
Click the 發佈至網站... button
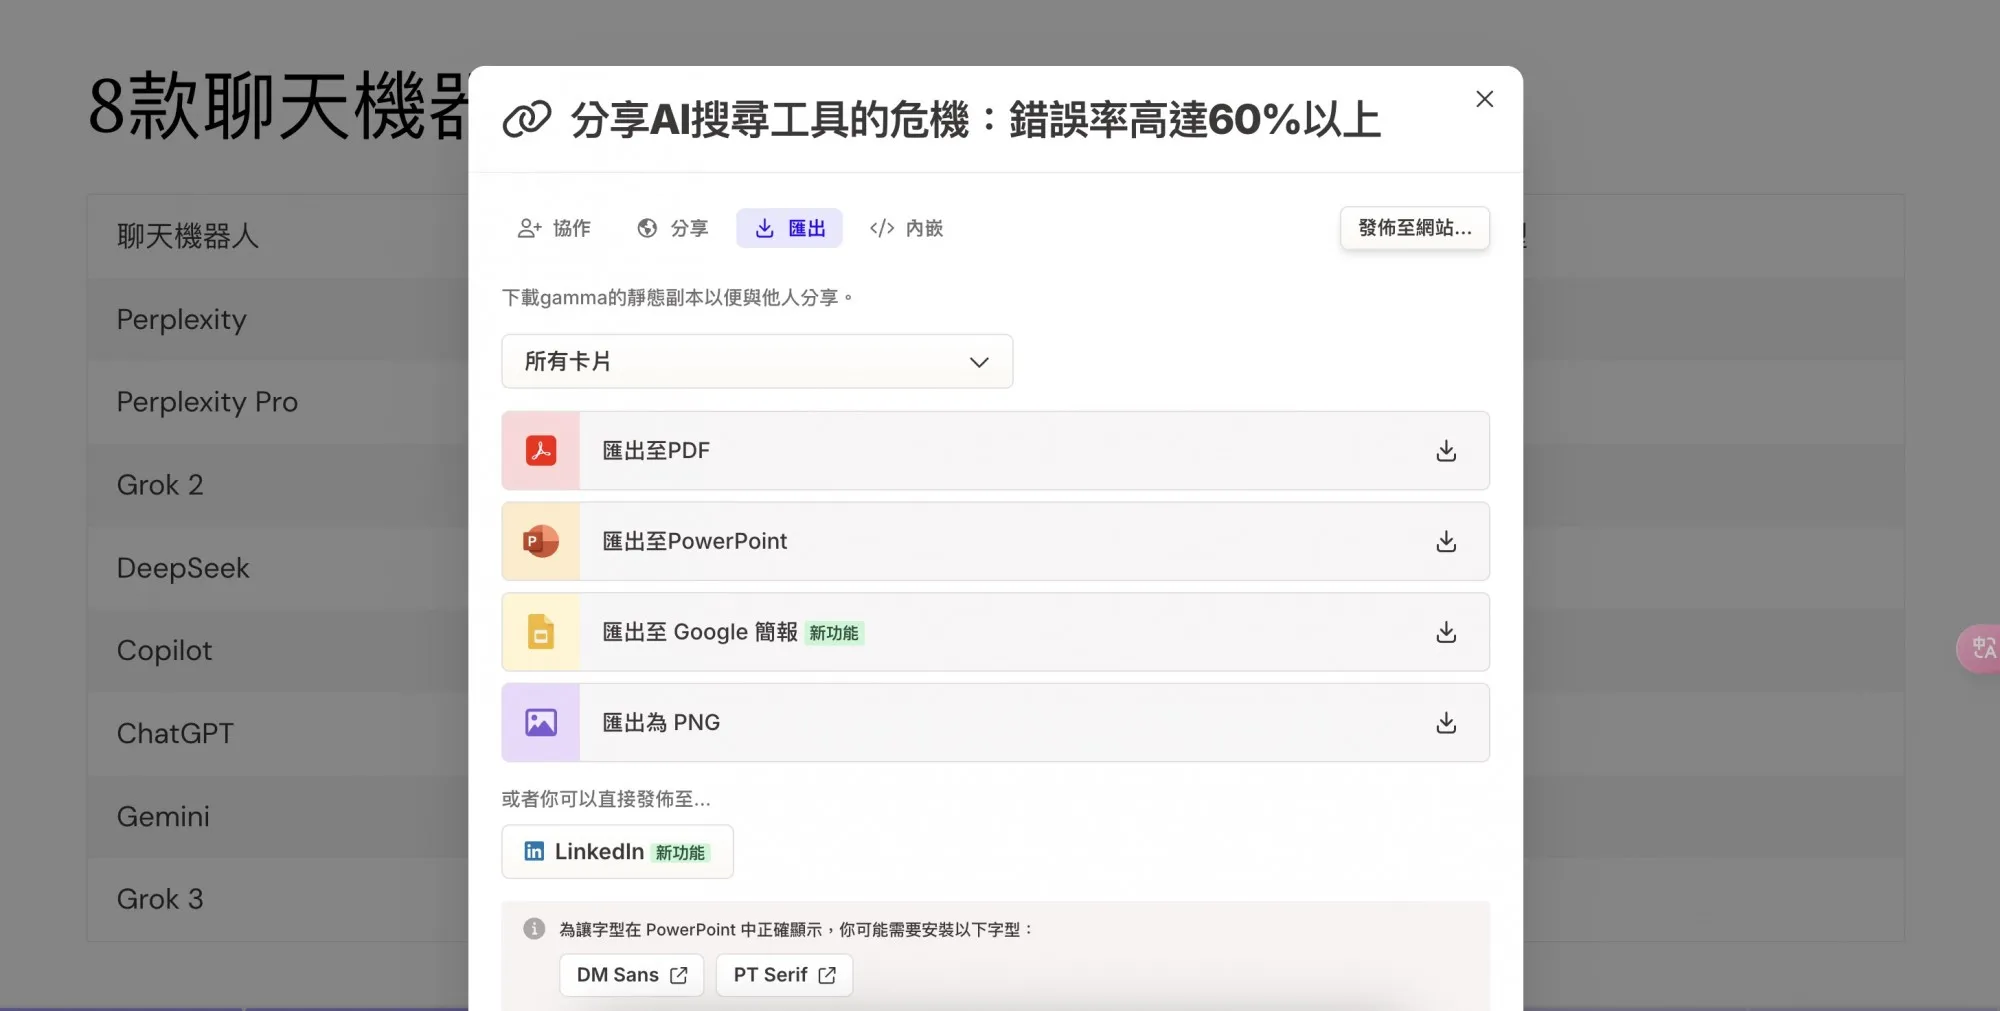tap(1414, 228)
